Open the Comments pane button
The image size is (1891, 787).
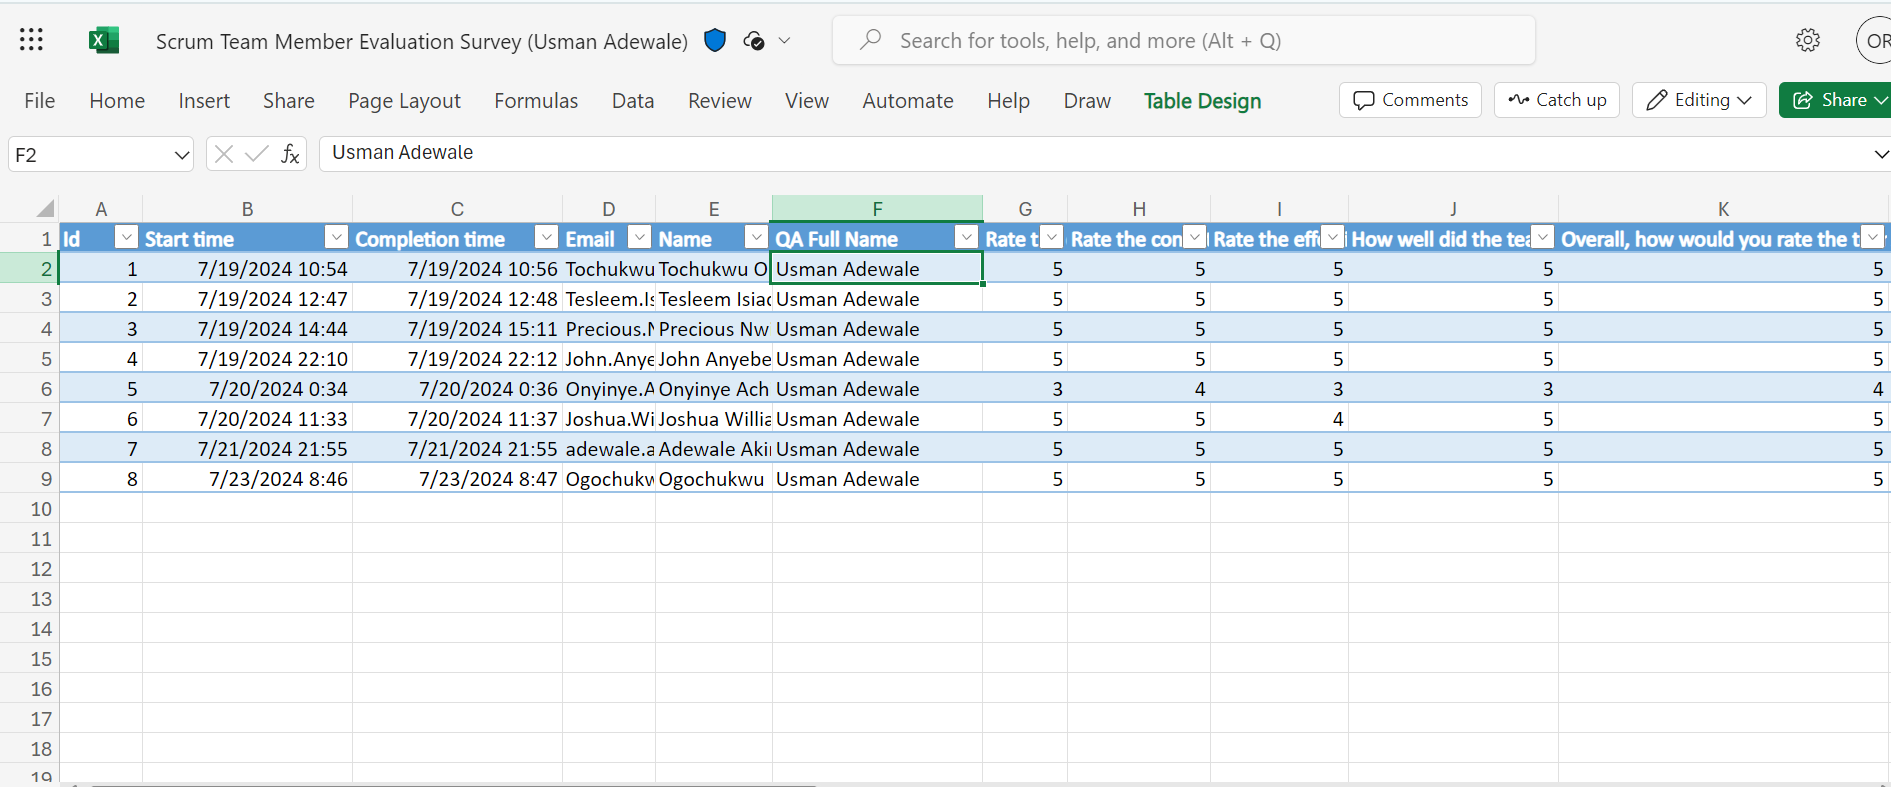1410,100
